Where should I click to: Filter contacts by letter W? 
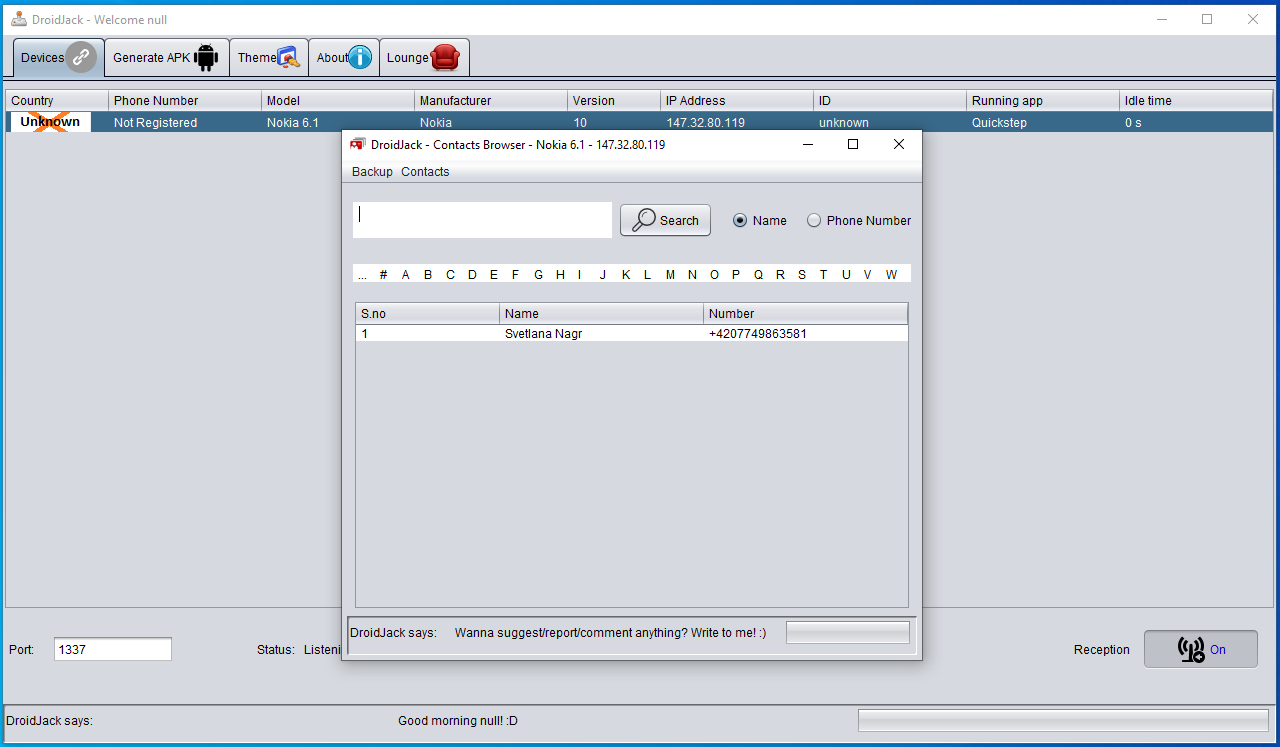click(x=891, y=274)
